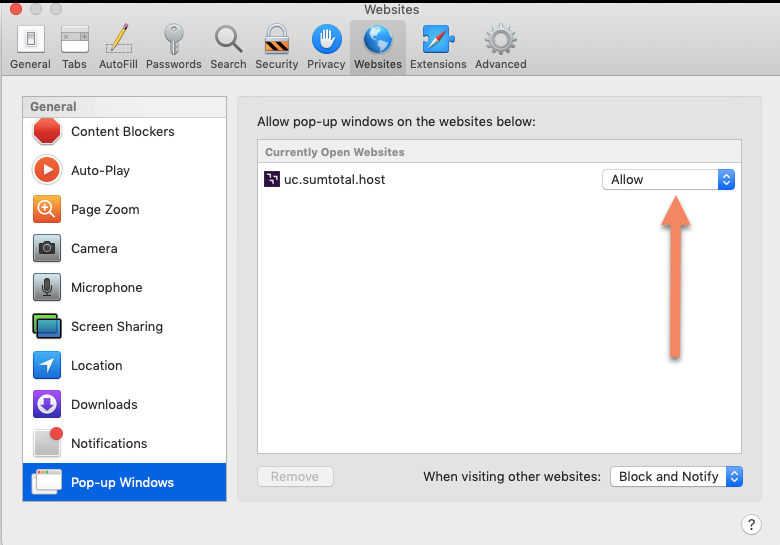780x545 pixels.
Task: Select the Auto-Play play icon
Action: pos(47,170)
